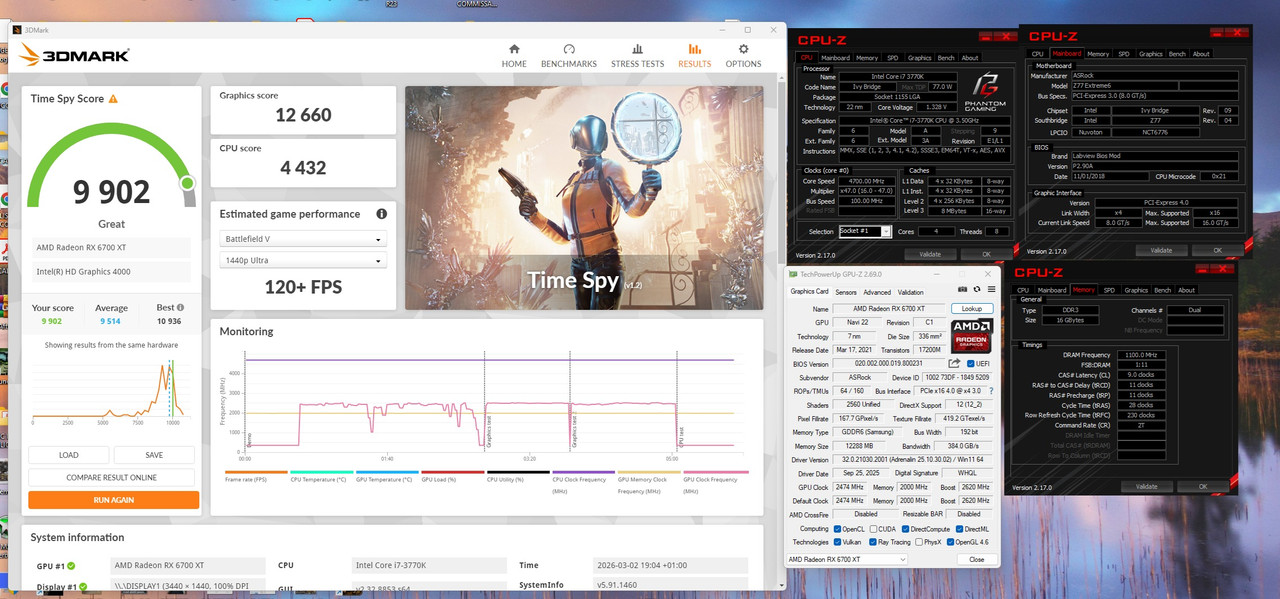Open the 1440p Ultra preset dropdown

point(302,261)
